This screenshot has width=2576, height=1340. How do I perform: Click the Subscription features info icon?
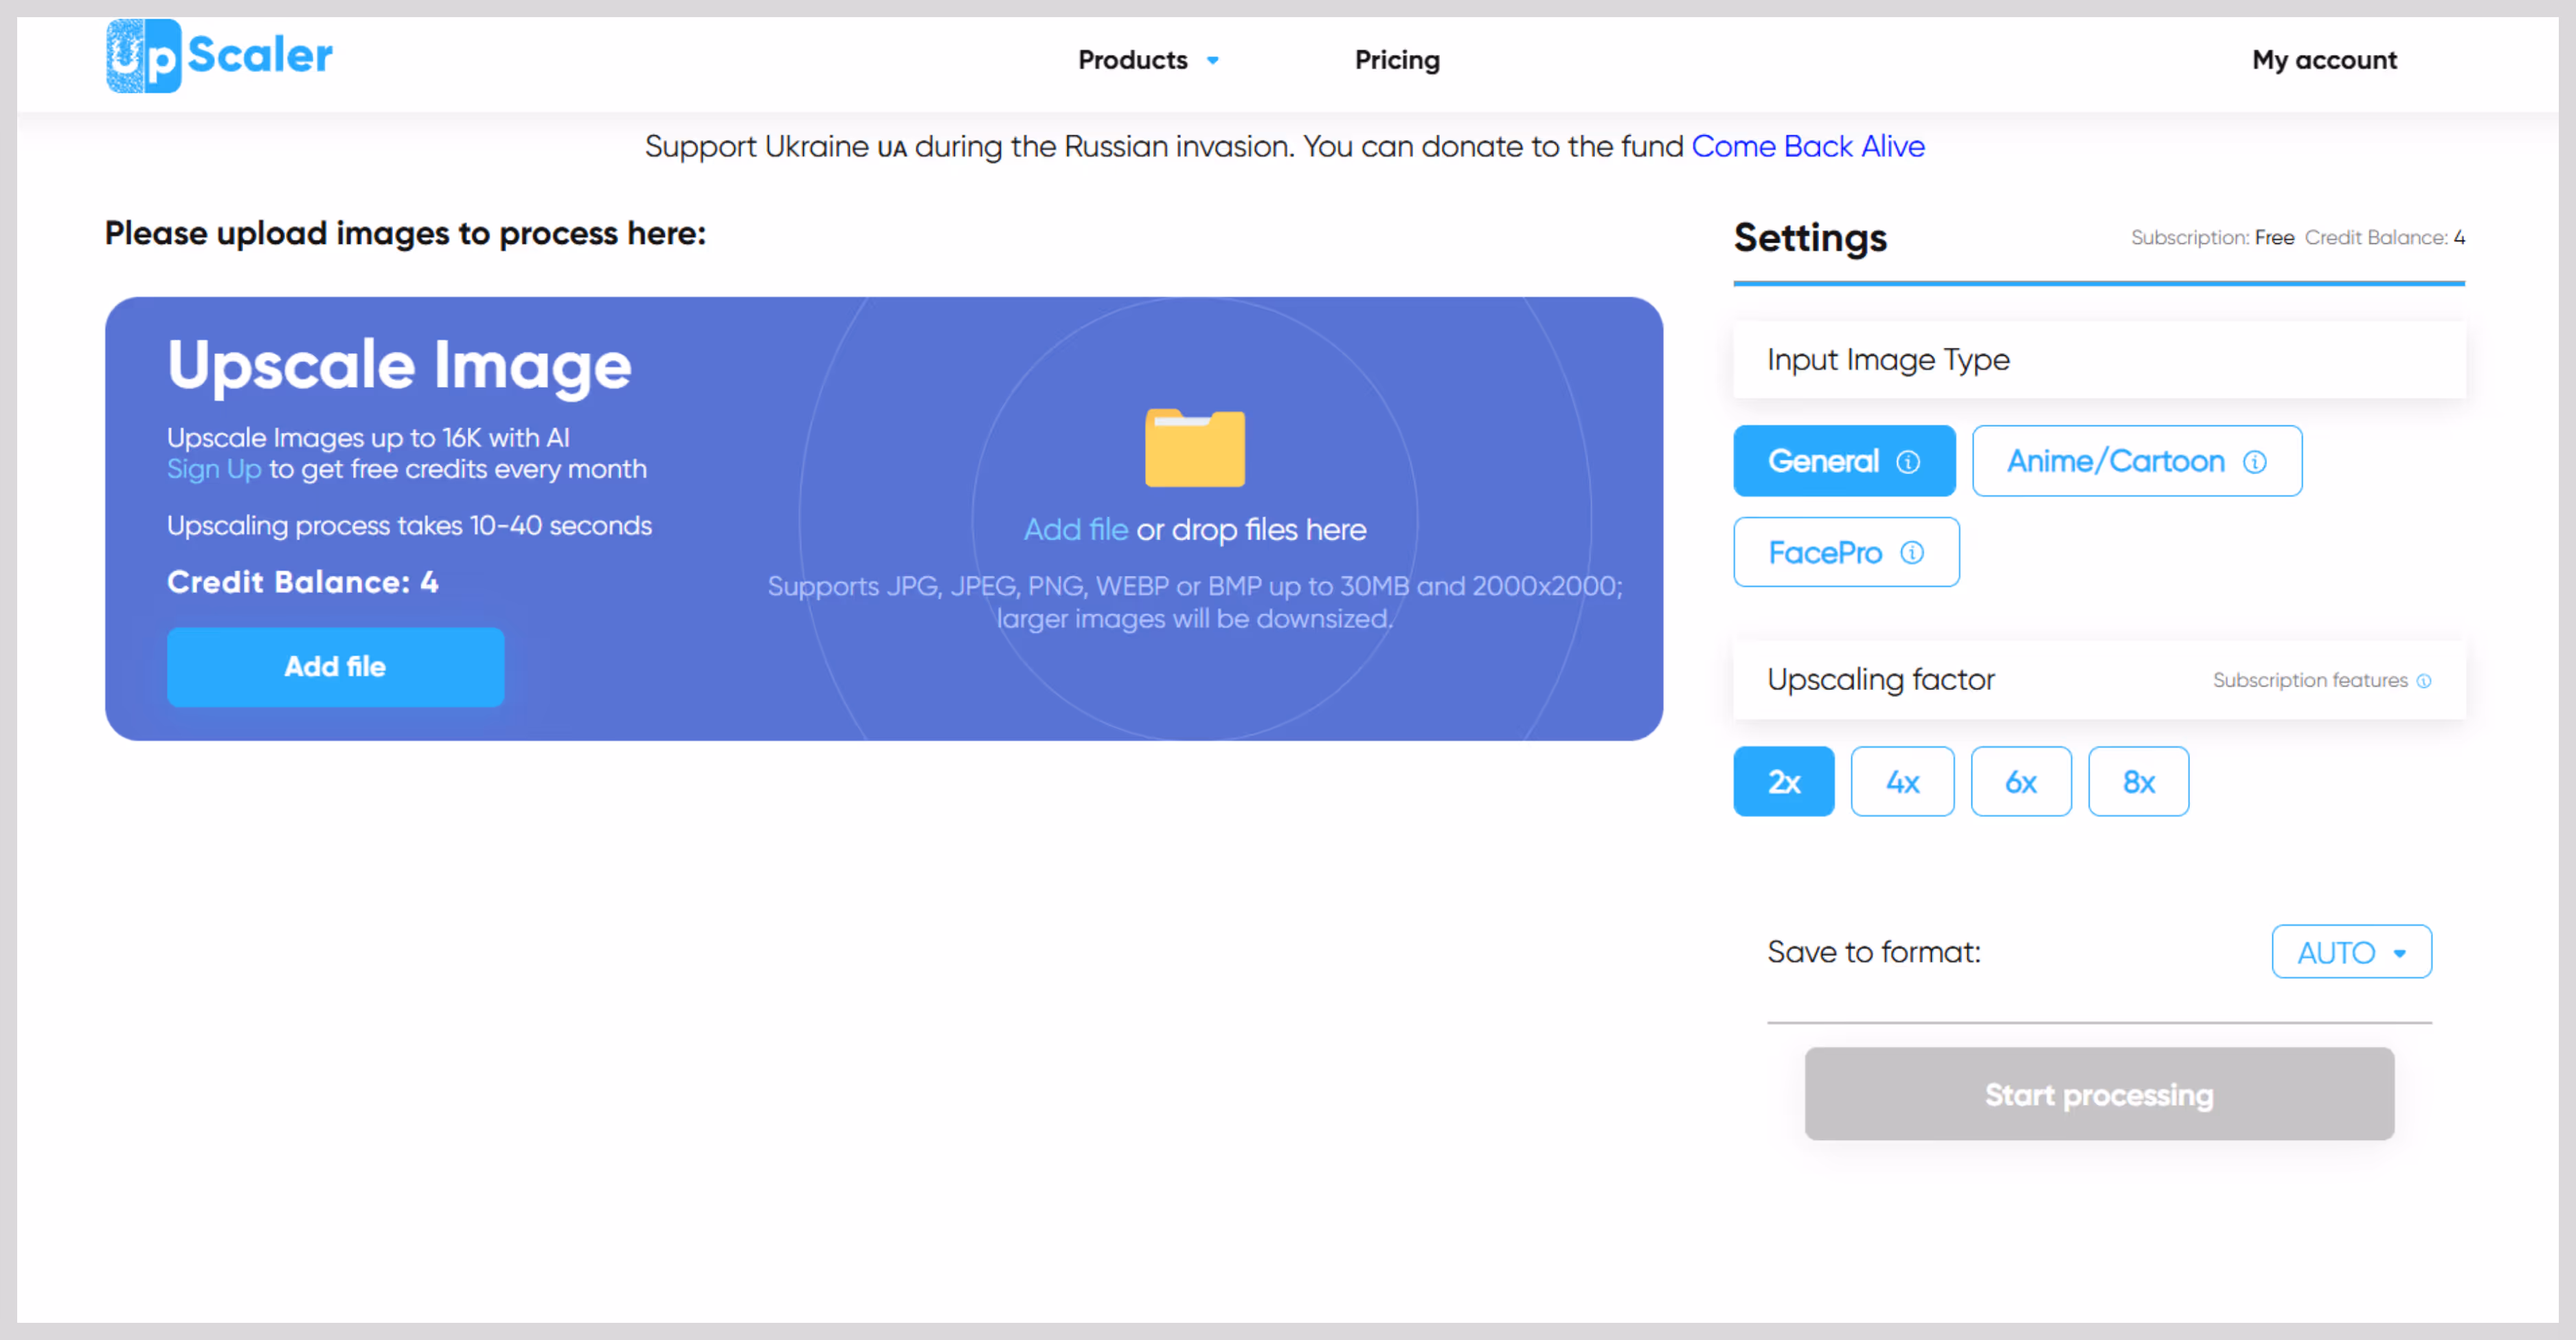(x=2424, y=681)
